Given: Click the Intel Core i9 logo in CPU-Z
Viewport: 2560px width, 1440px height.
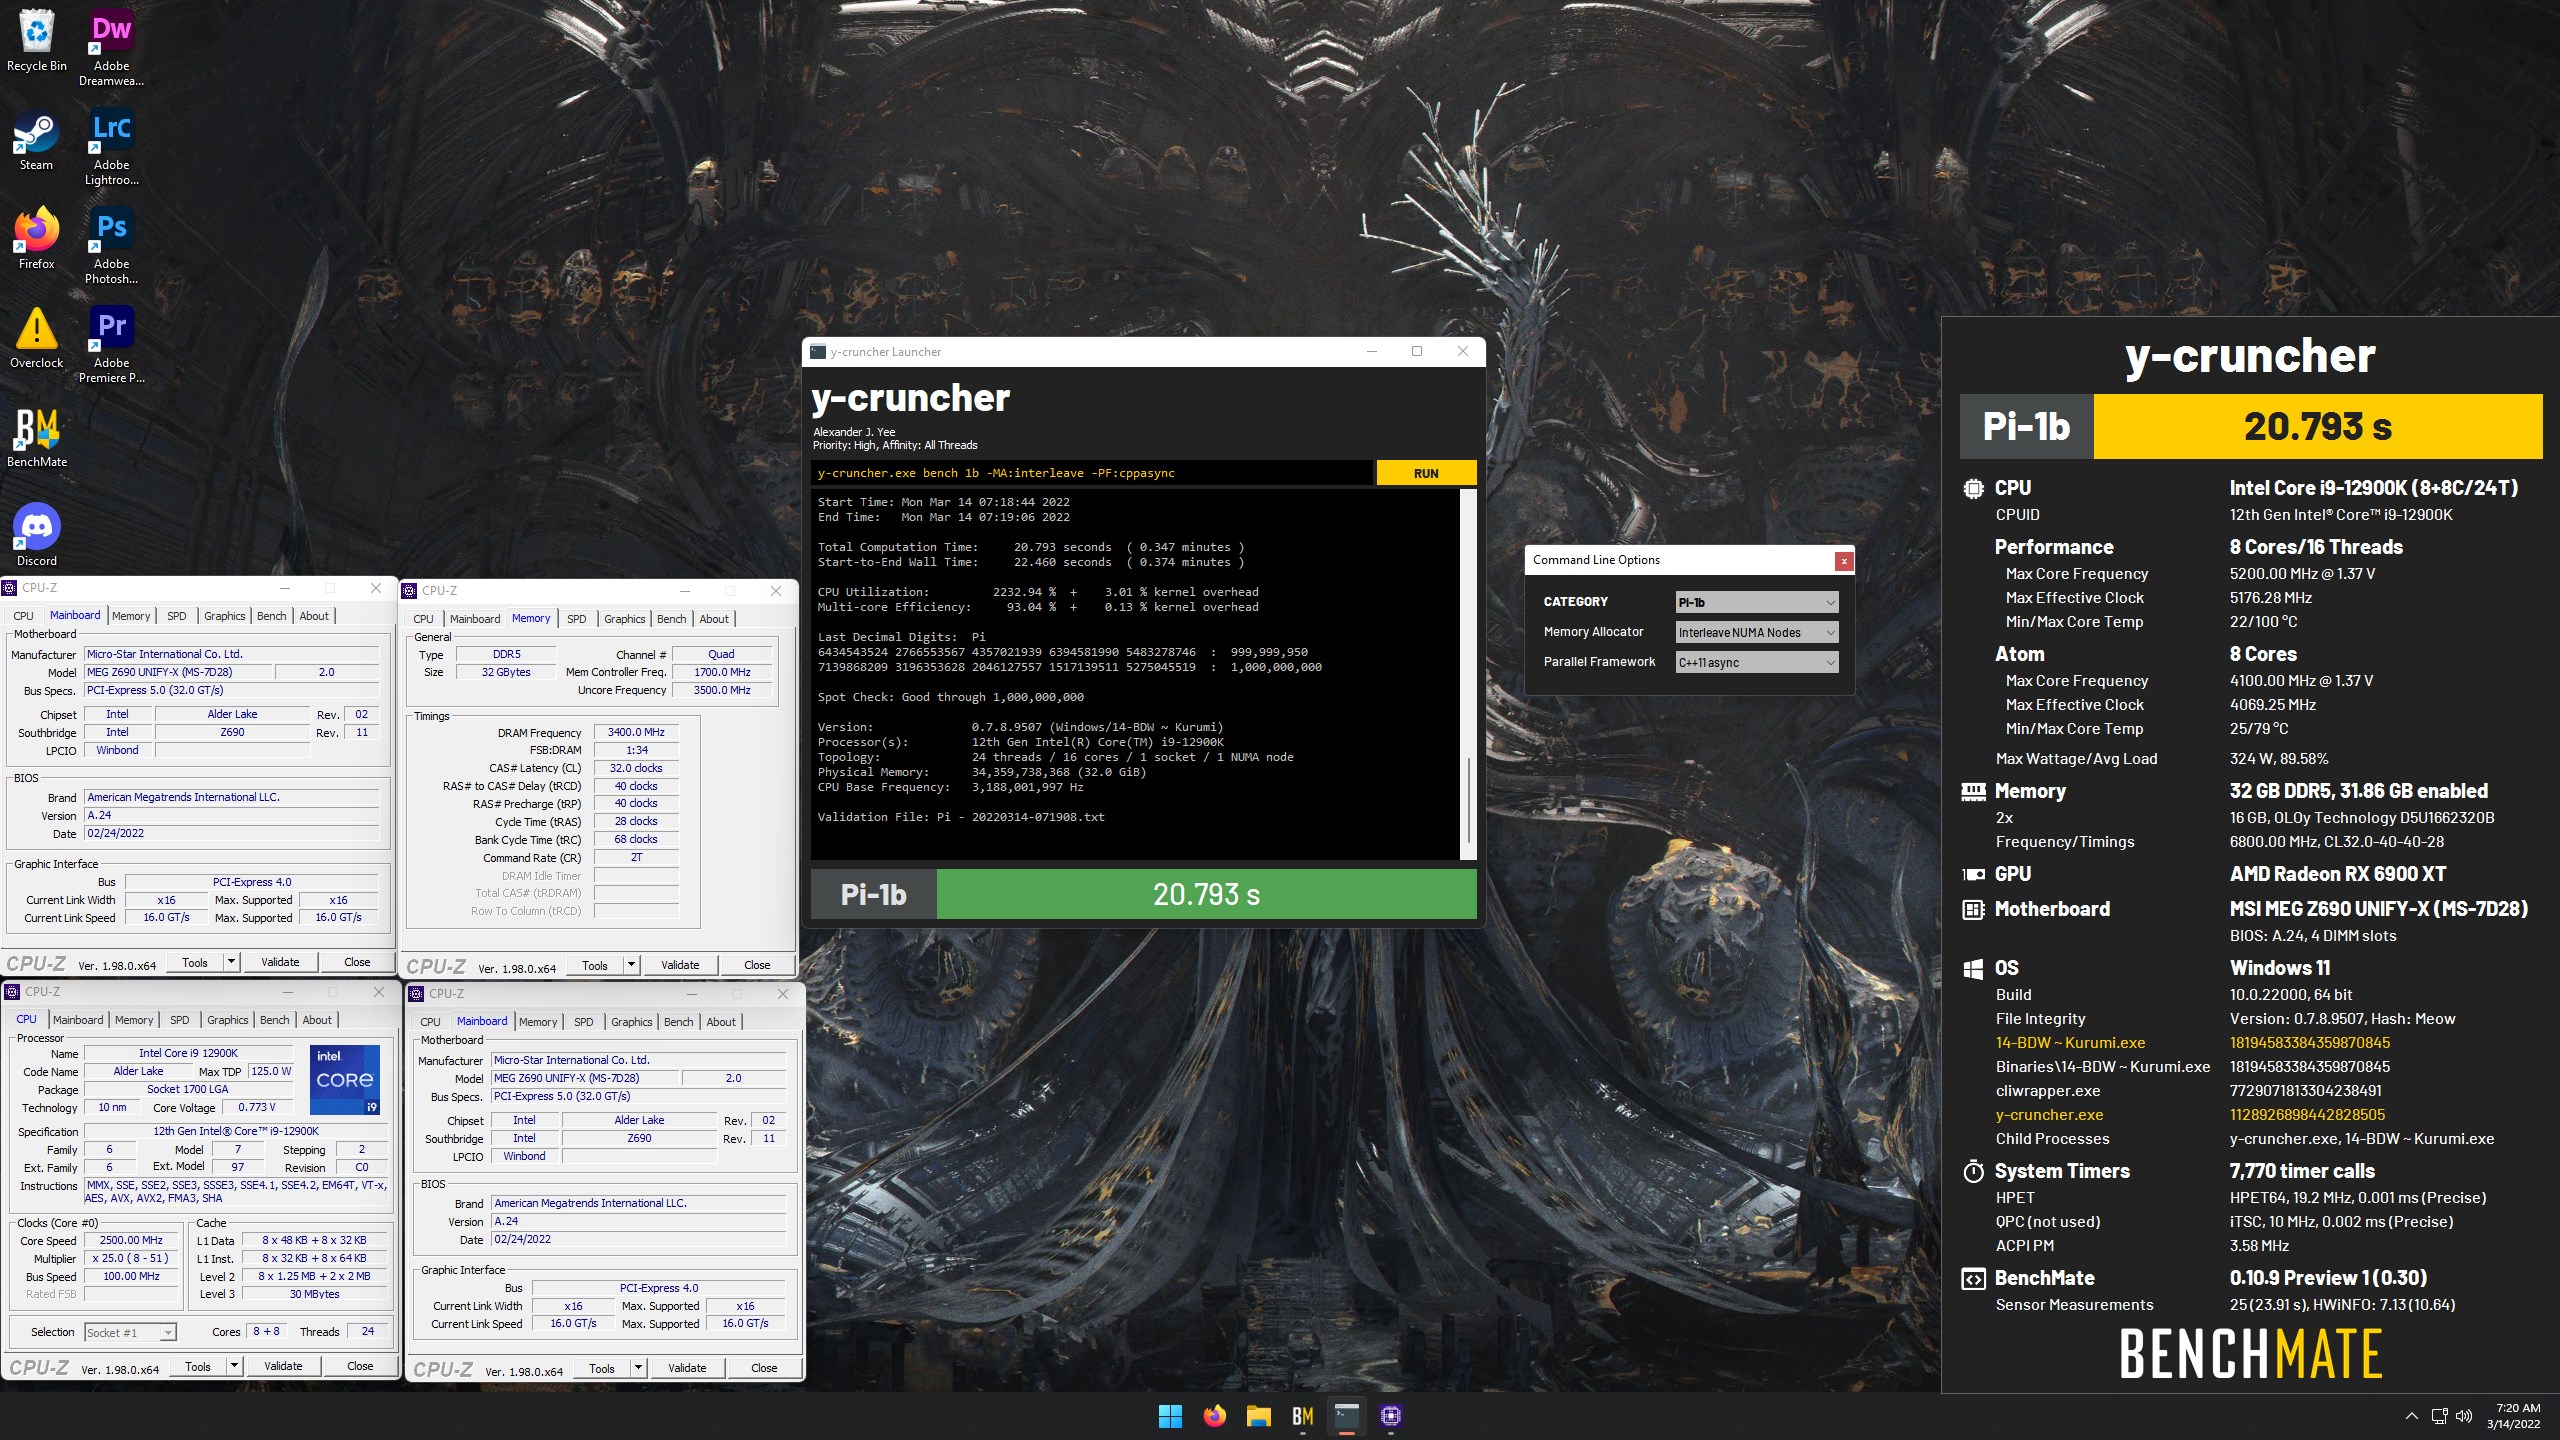Looking at the screenshot, I should [x=344, y=1079].
